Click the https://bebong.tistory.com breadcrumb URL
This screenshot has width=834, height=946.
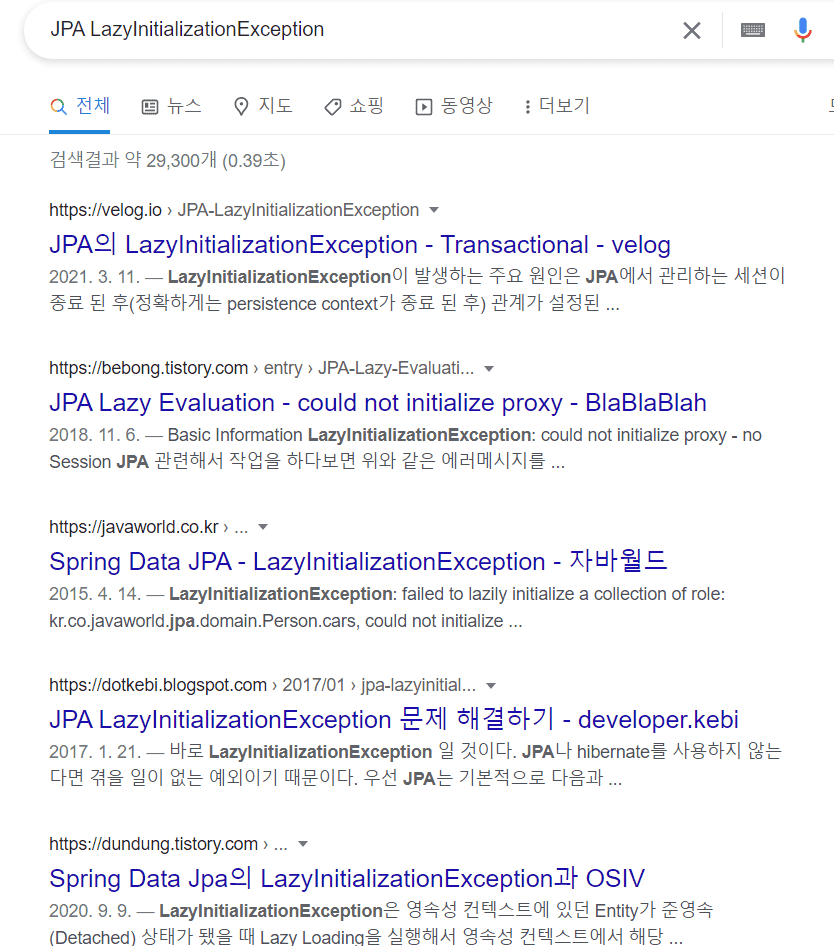click(148, 368)
